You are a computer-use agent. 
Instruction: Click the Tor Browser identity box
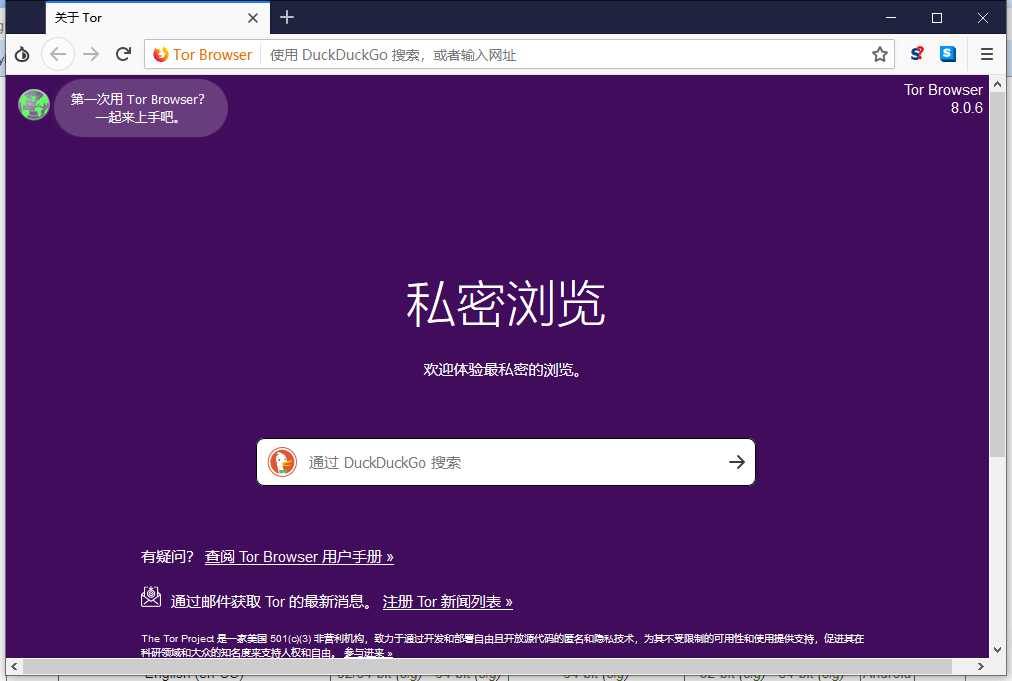click(x=203, y=55)
